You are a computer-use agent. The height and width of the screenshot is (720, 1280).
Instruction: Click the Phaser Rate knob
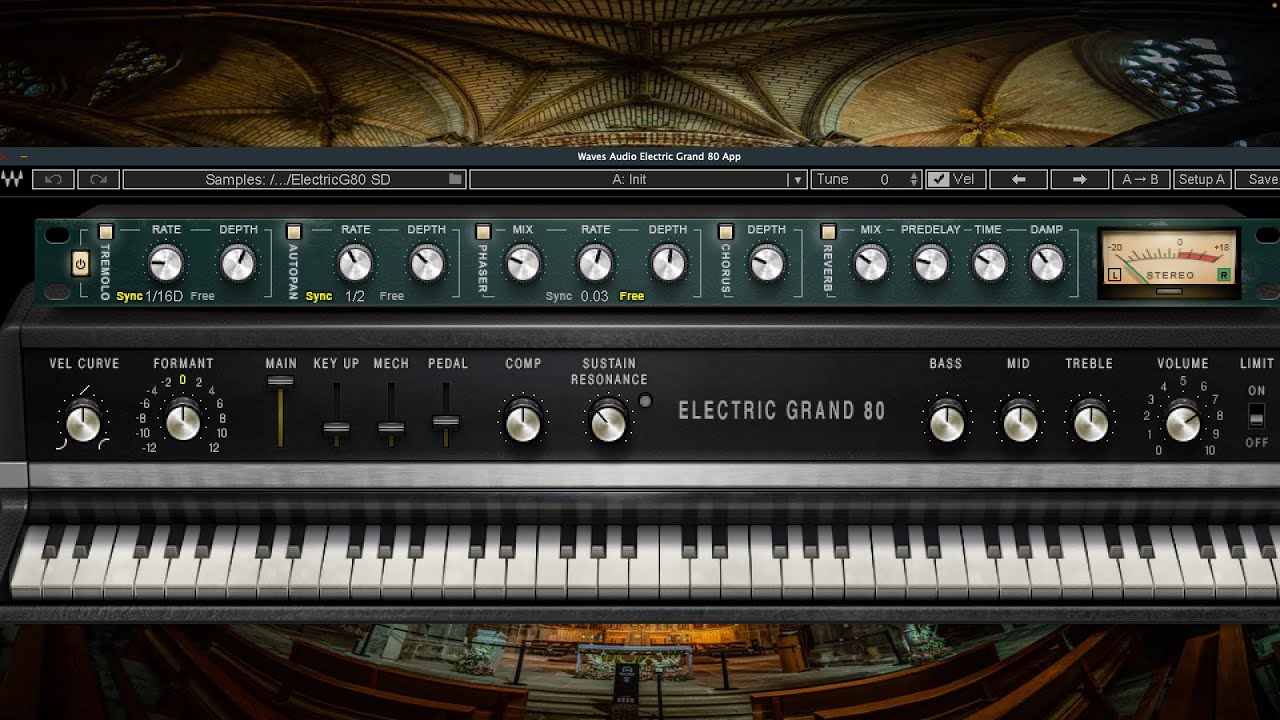595,264
